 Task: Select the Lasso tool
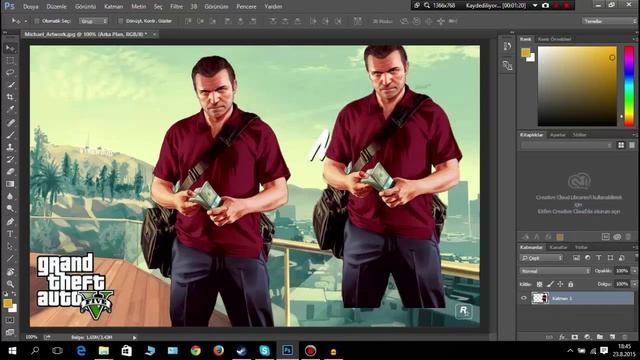click(x=10, y=73)
